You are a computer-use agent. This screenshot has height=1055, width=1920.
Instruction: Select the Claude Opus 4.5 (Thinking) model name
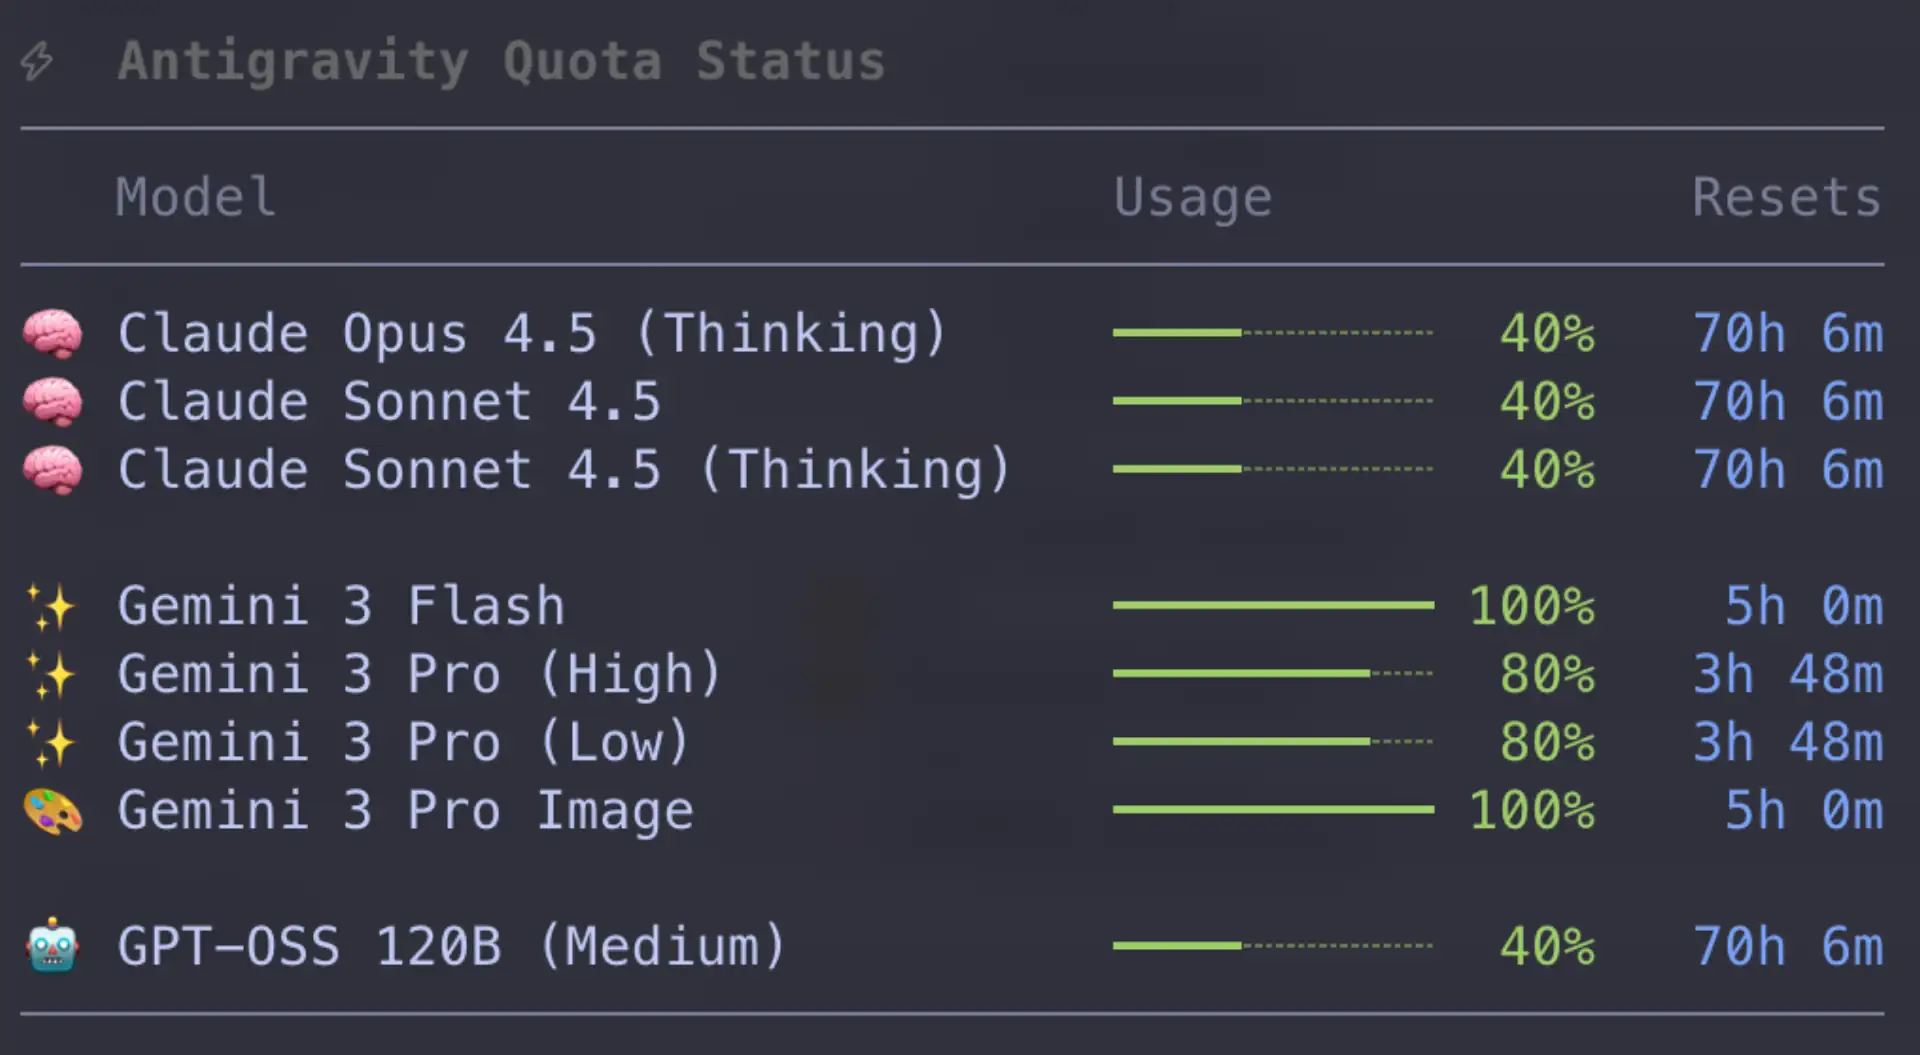(532, 334)
